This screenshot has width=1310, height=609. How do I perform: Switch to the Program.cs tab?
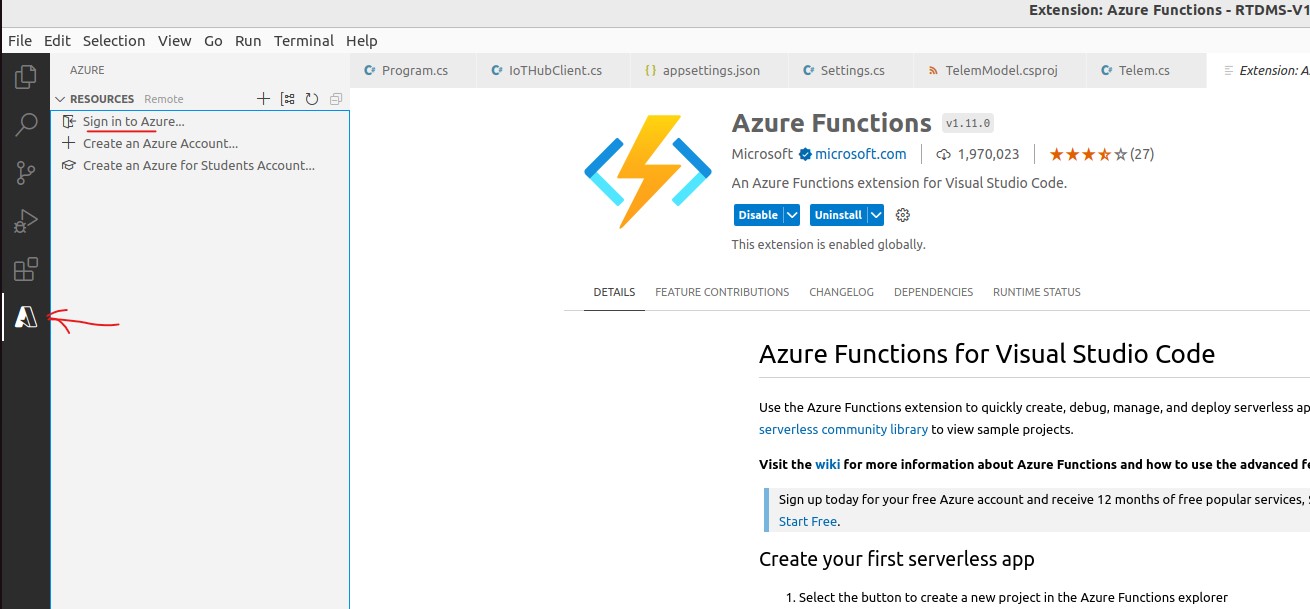[x=415, y=71]
